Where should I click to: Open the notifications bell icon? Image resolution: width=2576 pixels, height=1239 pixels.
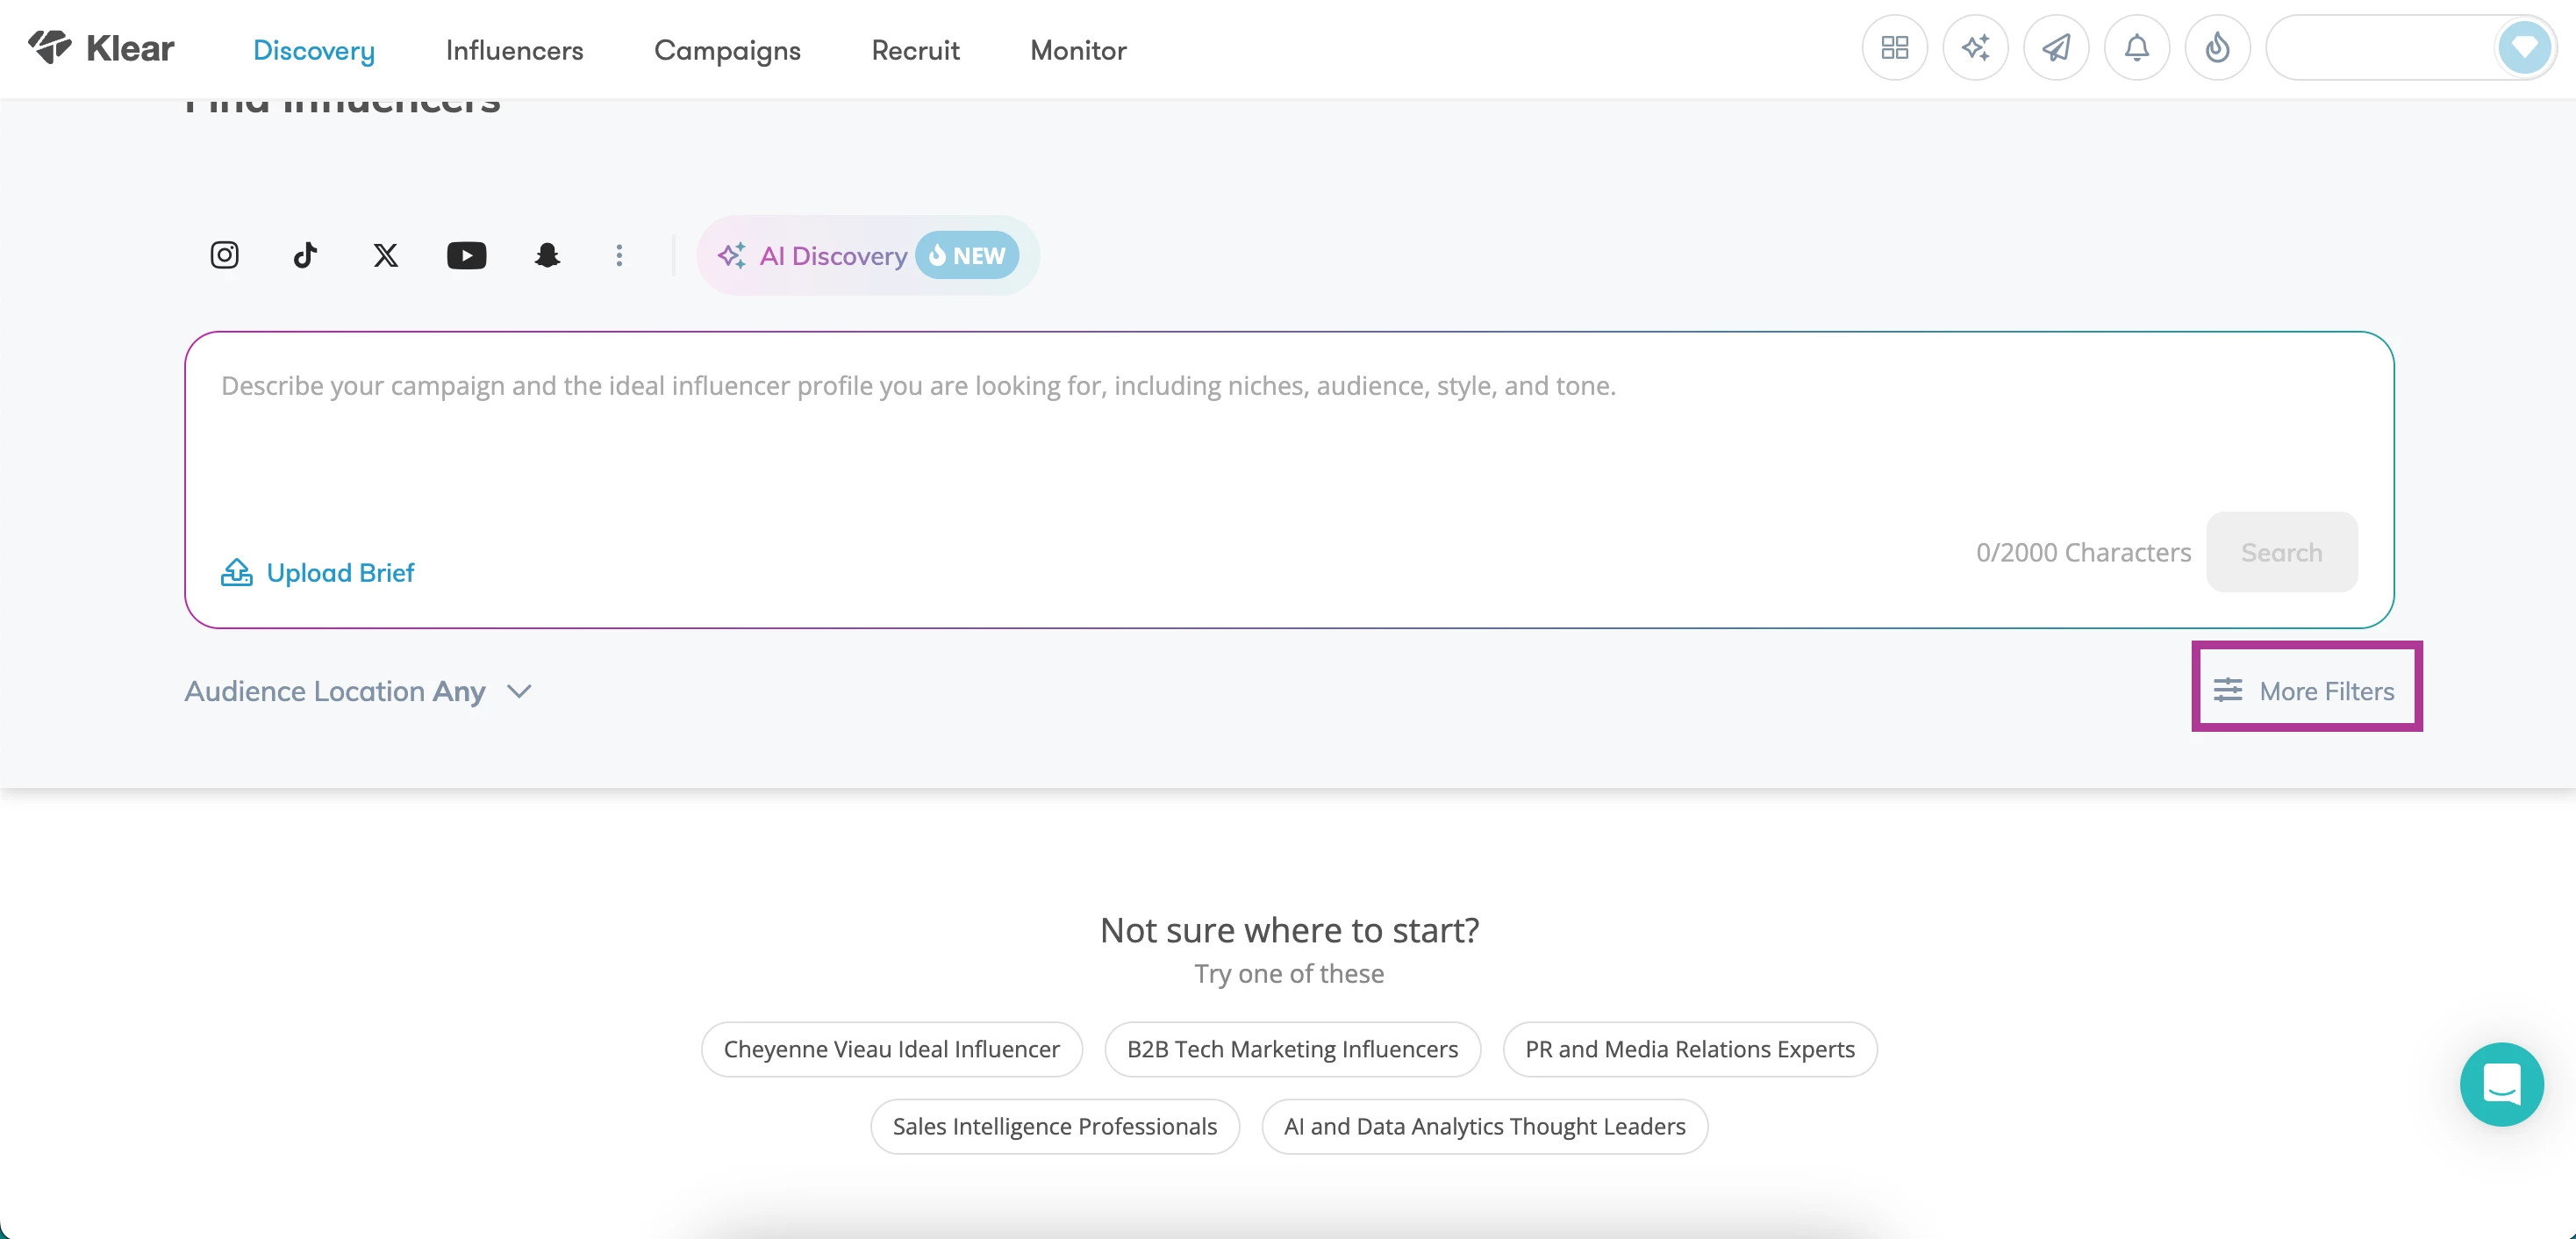point(2136,48)
